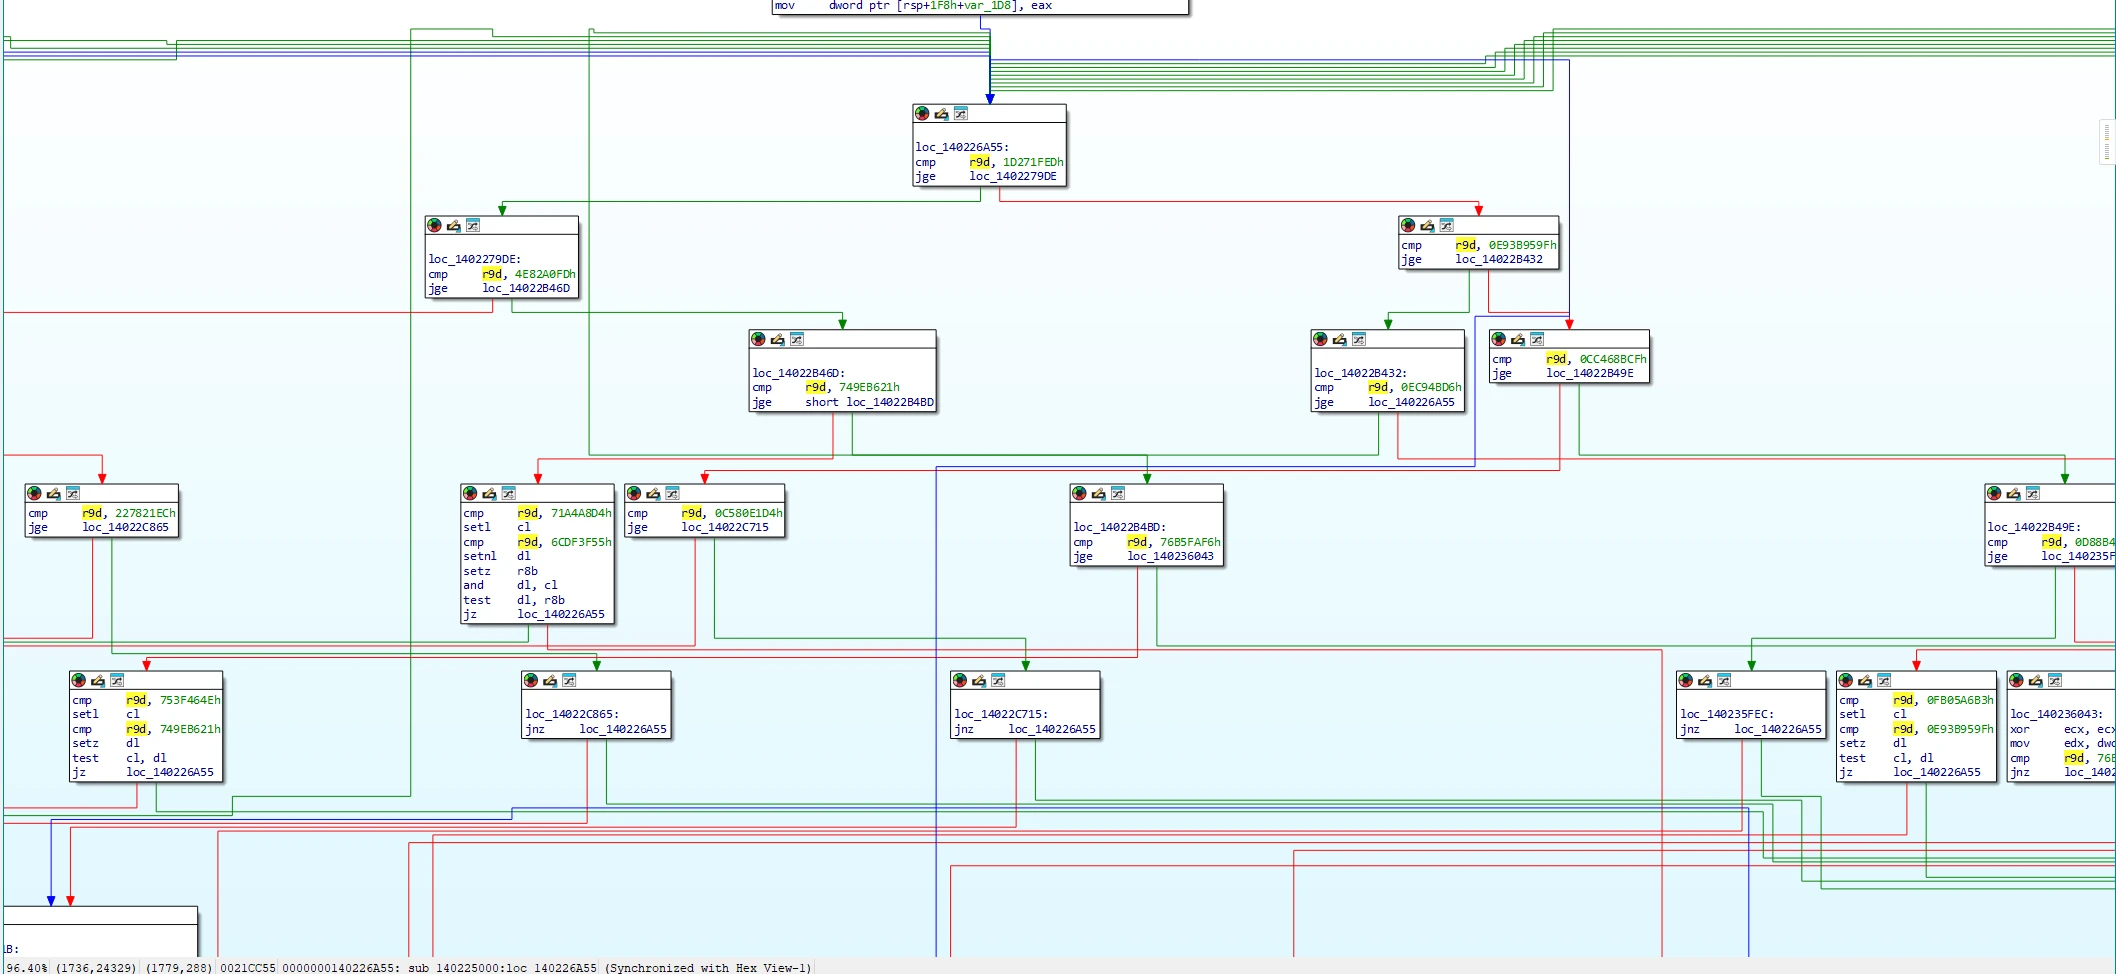Click color icon on cmp r9d, 0E93B959Fh block
Image resolution: width=2116 pixels, height=974 pixels.
[1408, 225]
